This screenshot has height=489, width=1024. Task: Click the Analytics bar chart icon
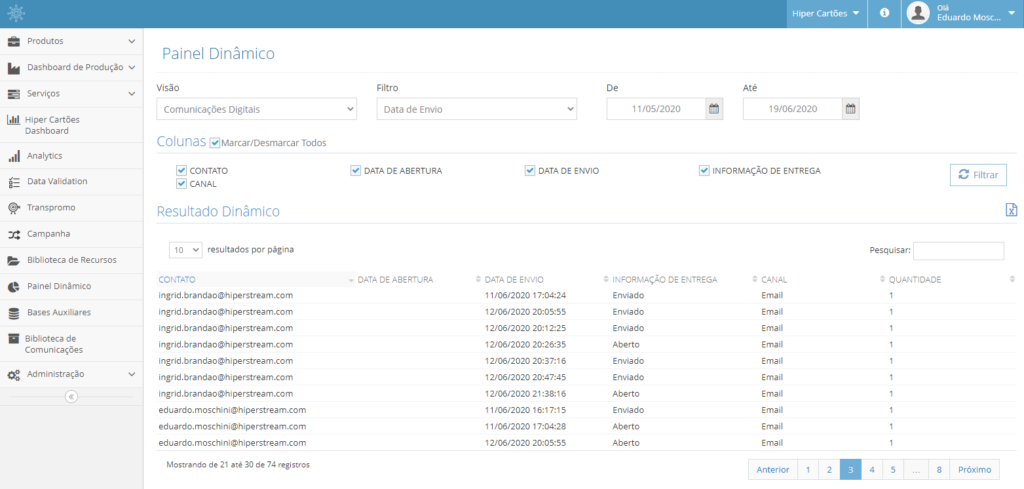tap(14, 157)
